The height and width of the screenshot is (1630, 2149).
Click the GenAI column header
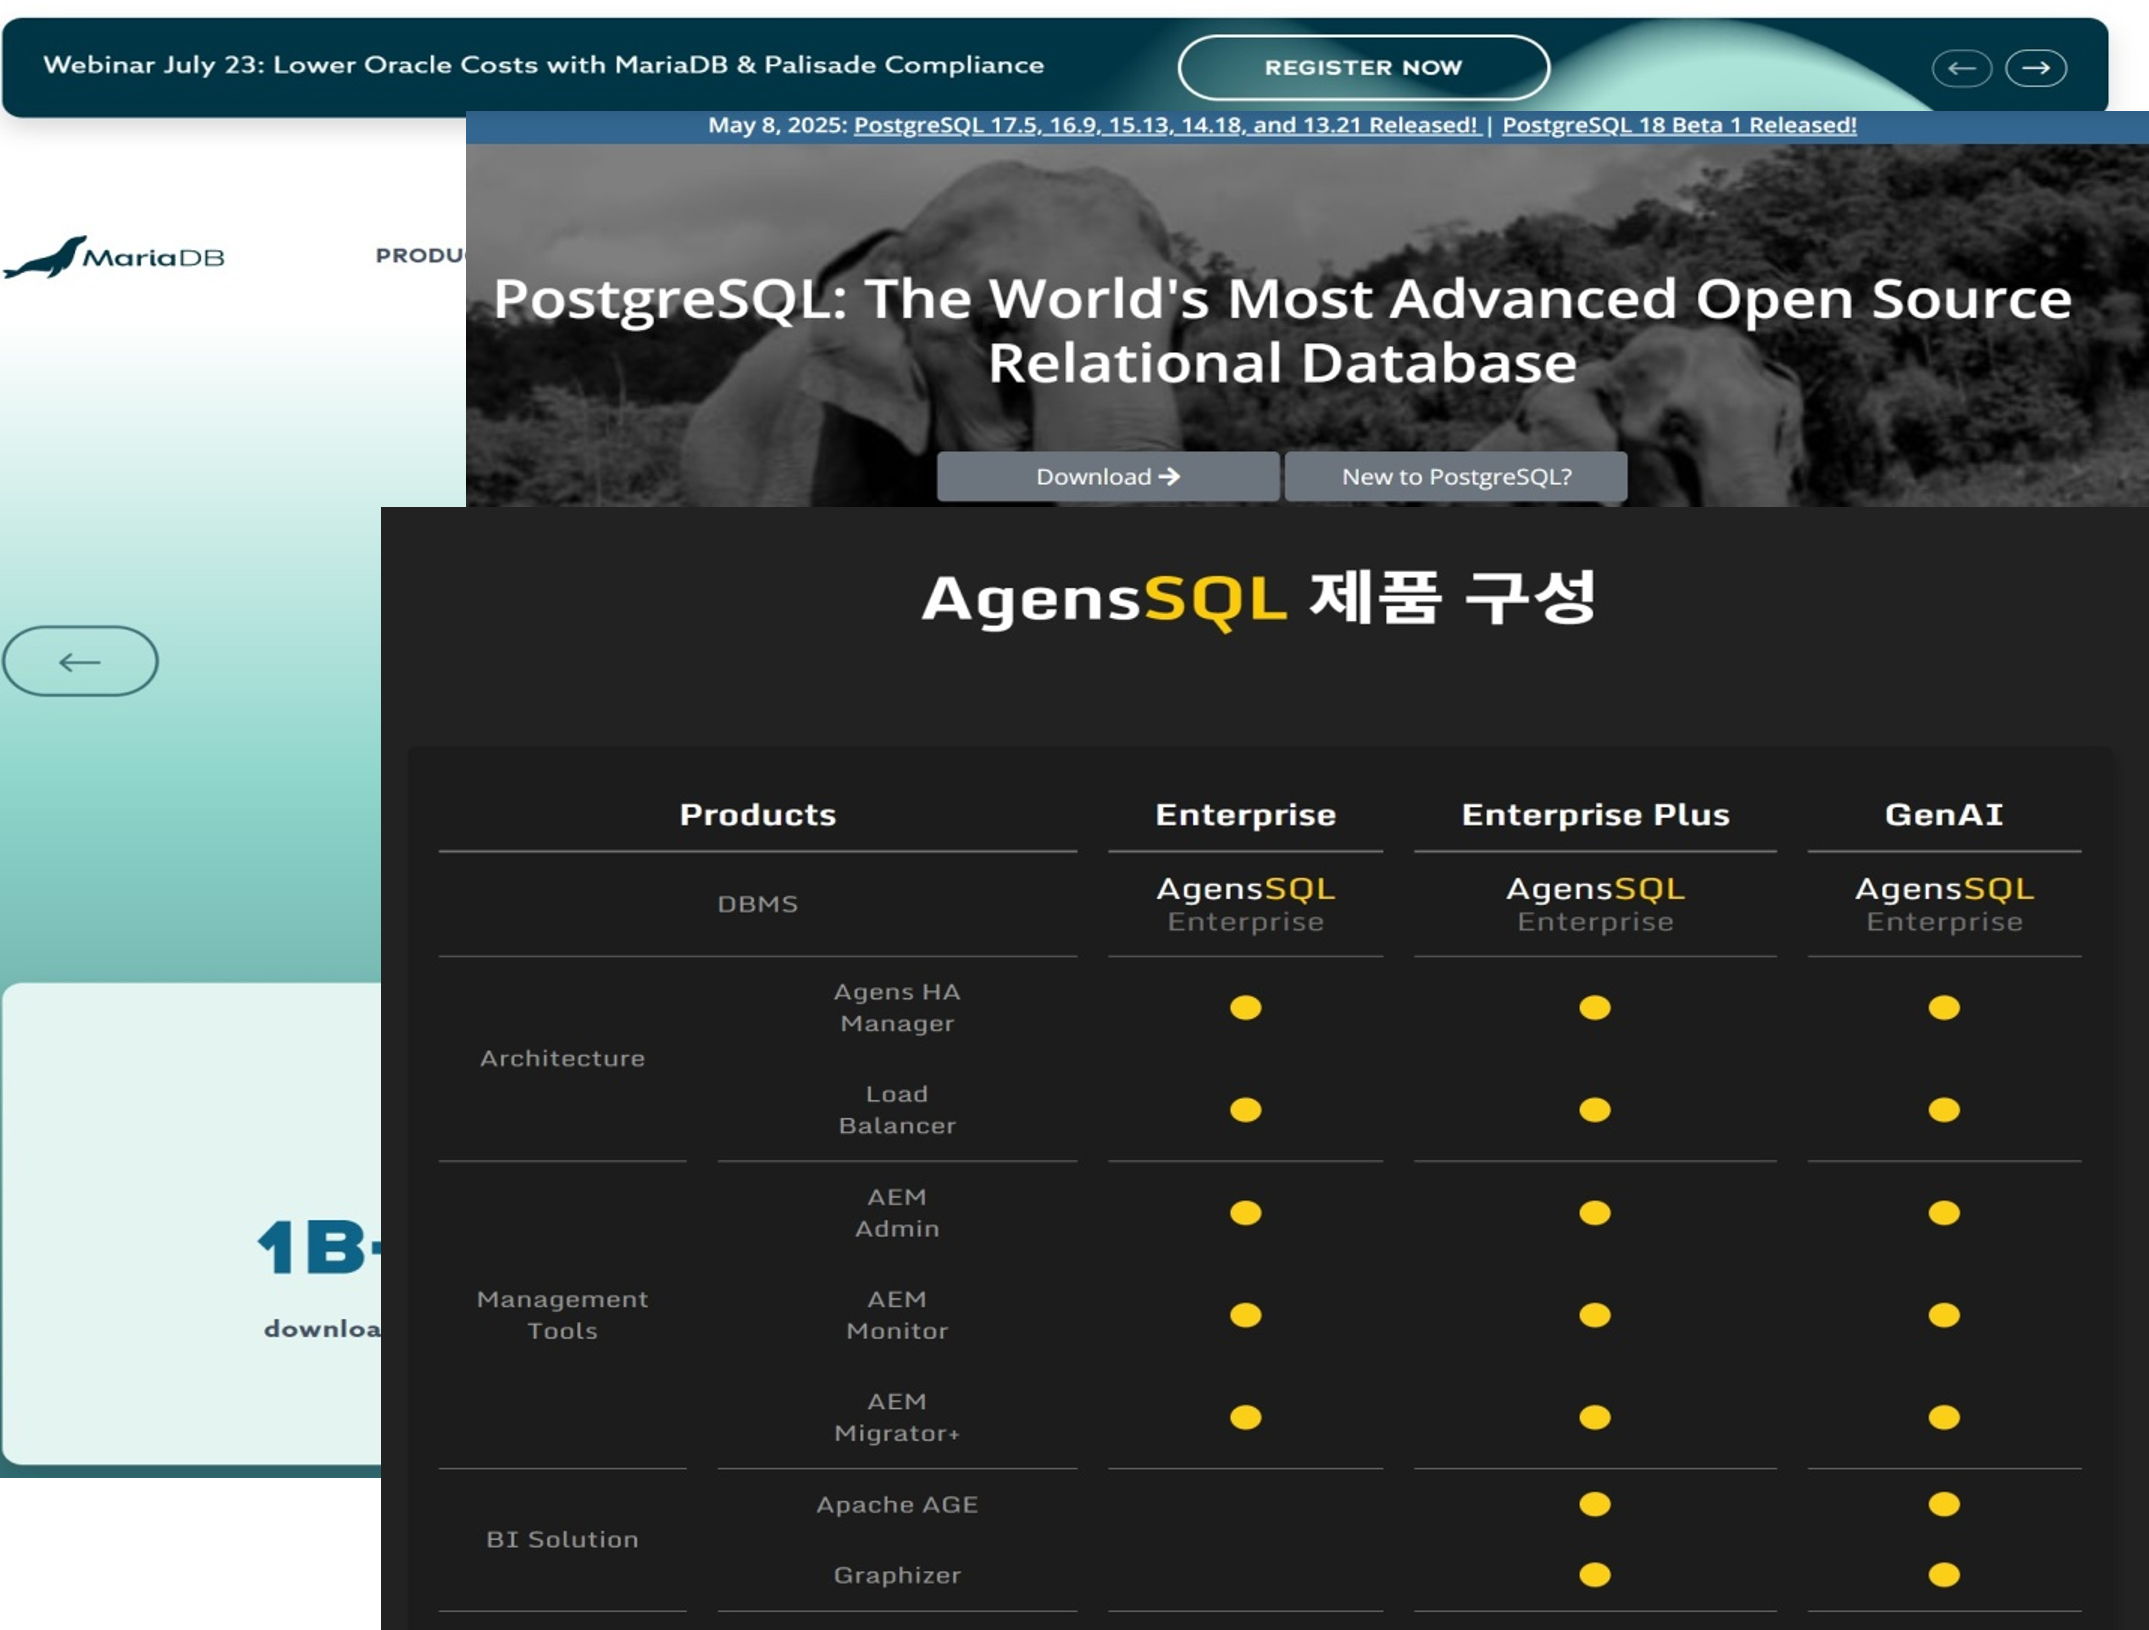(x=1944, y=814)
